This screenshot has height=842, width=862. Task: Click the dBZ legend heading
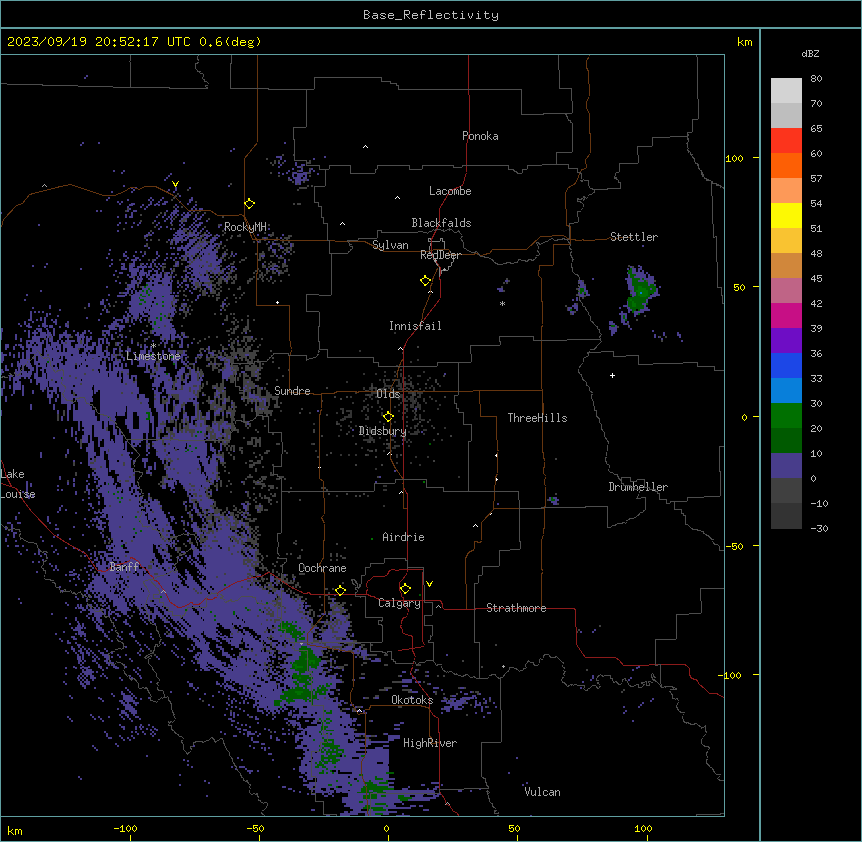pos(810,54)
